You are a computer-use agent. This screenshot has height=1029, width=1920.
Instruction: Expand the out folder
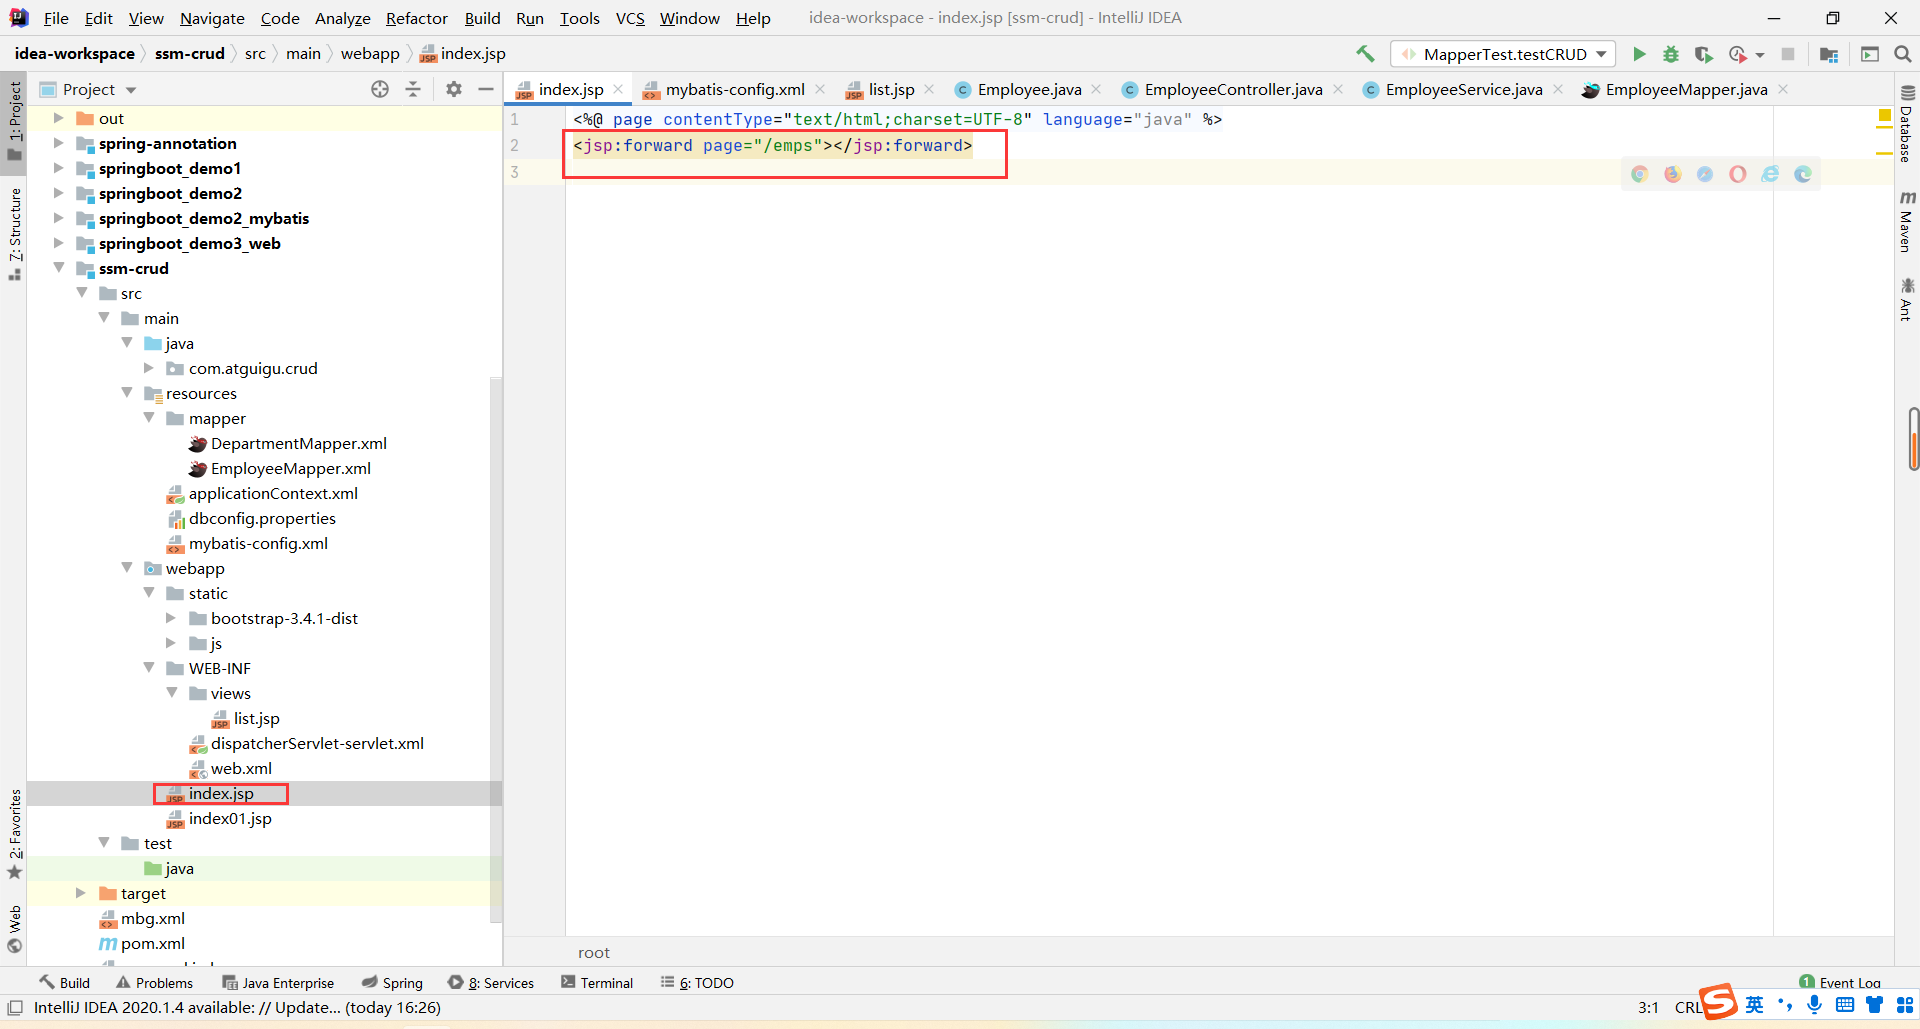[58, 118]
